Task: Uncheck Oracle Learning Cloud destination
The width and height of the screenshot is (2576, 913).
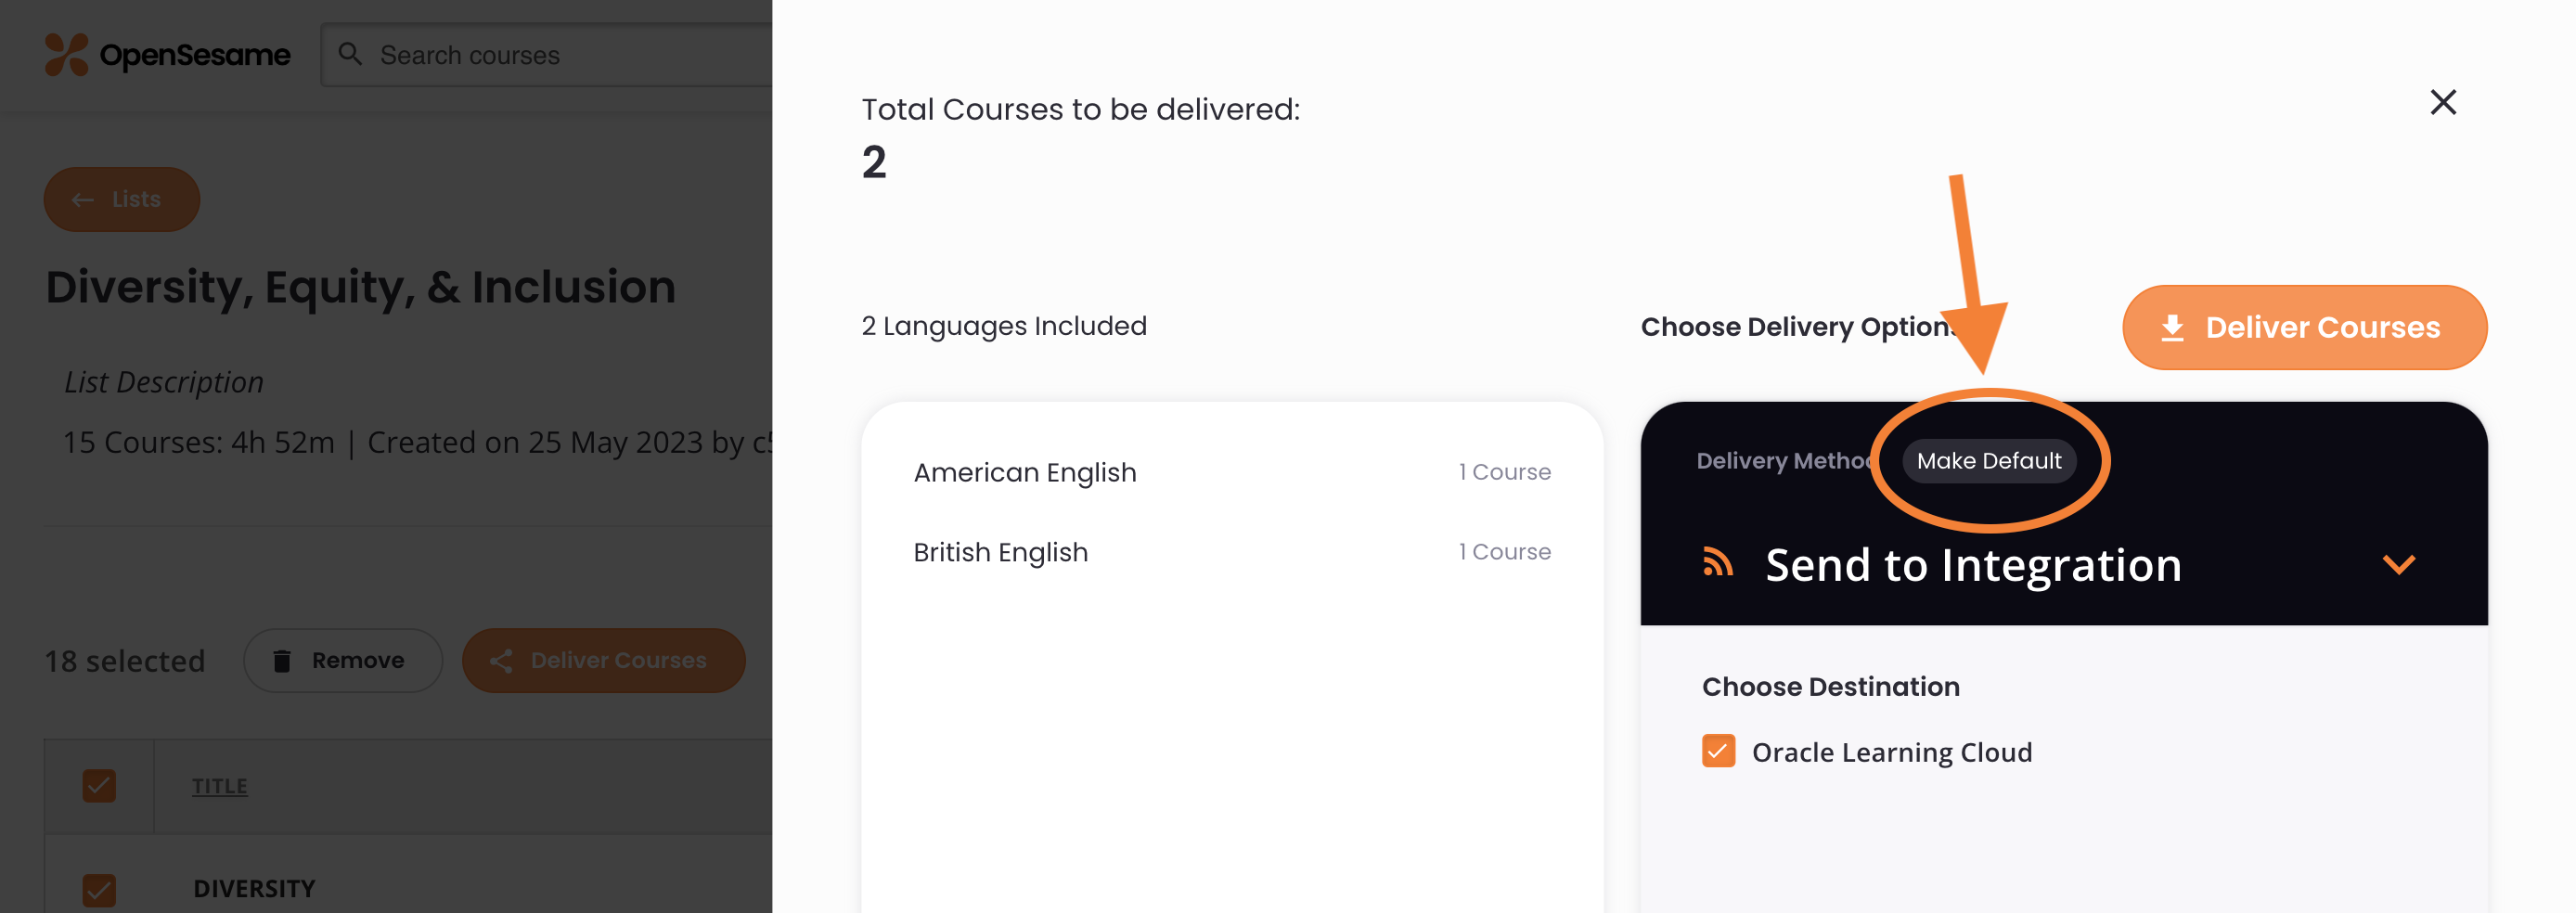Action: pyautogui.click(x=1718, y=751)
